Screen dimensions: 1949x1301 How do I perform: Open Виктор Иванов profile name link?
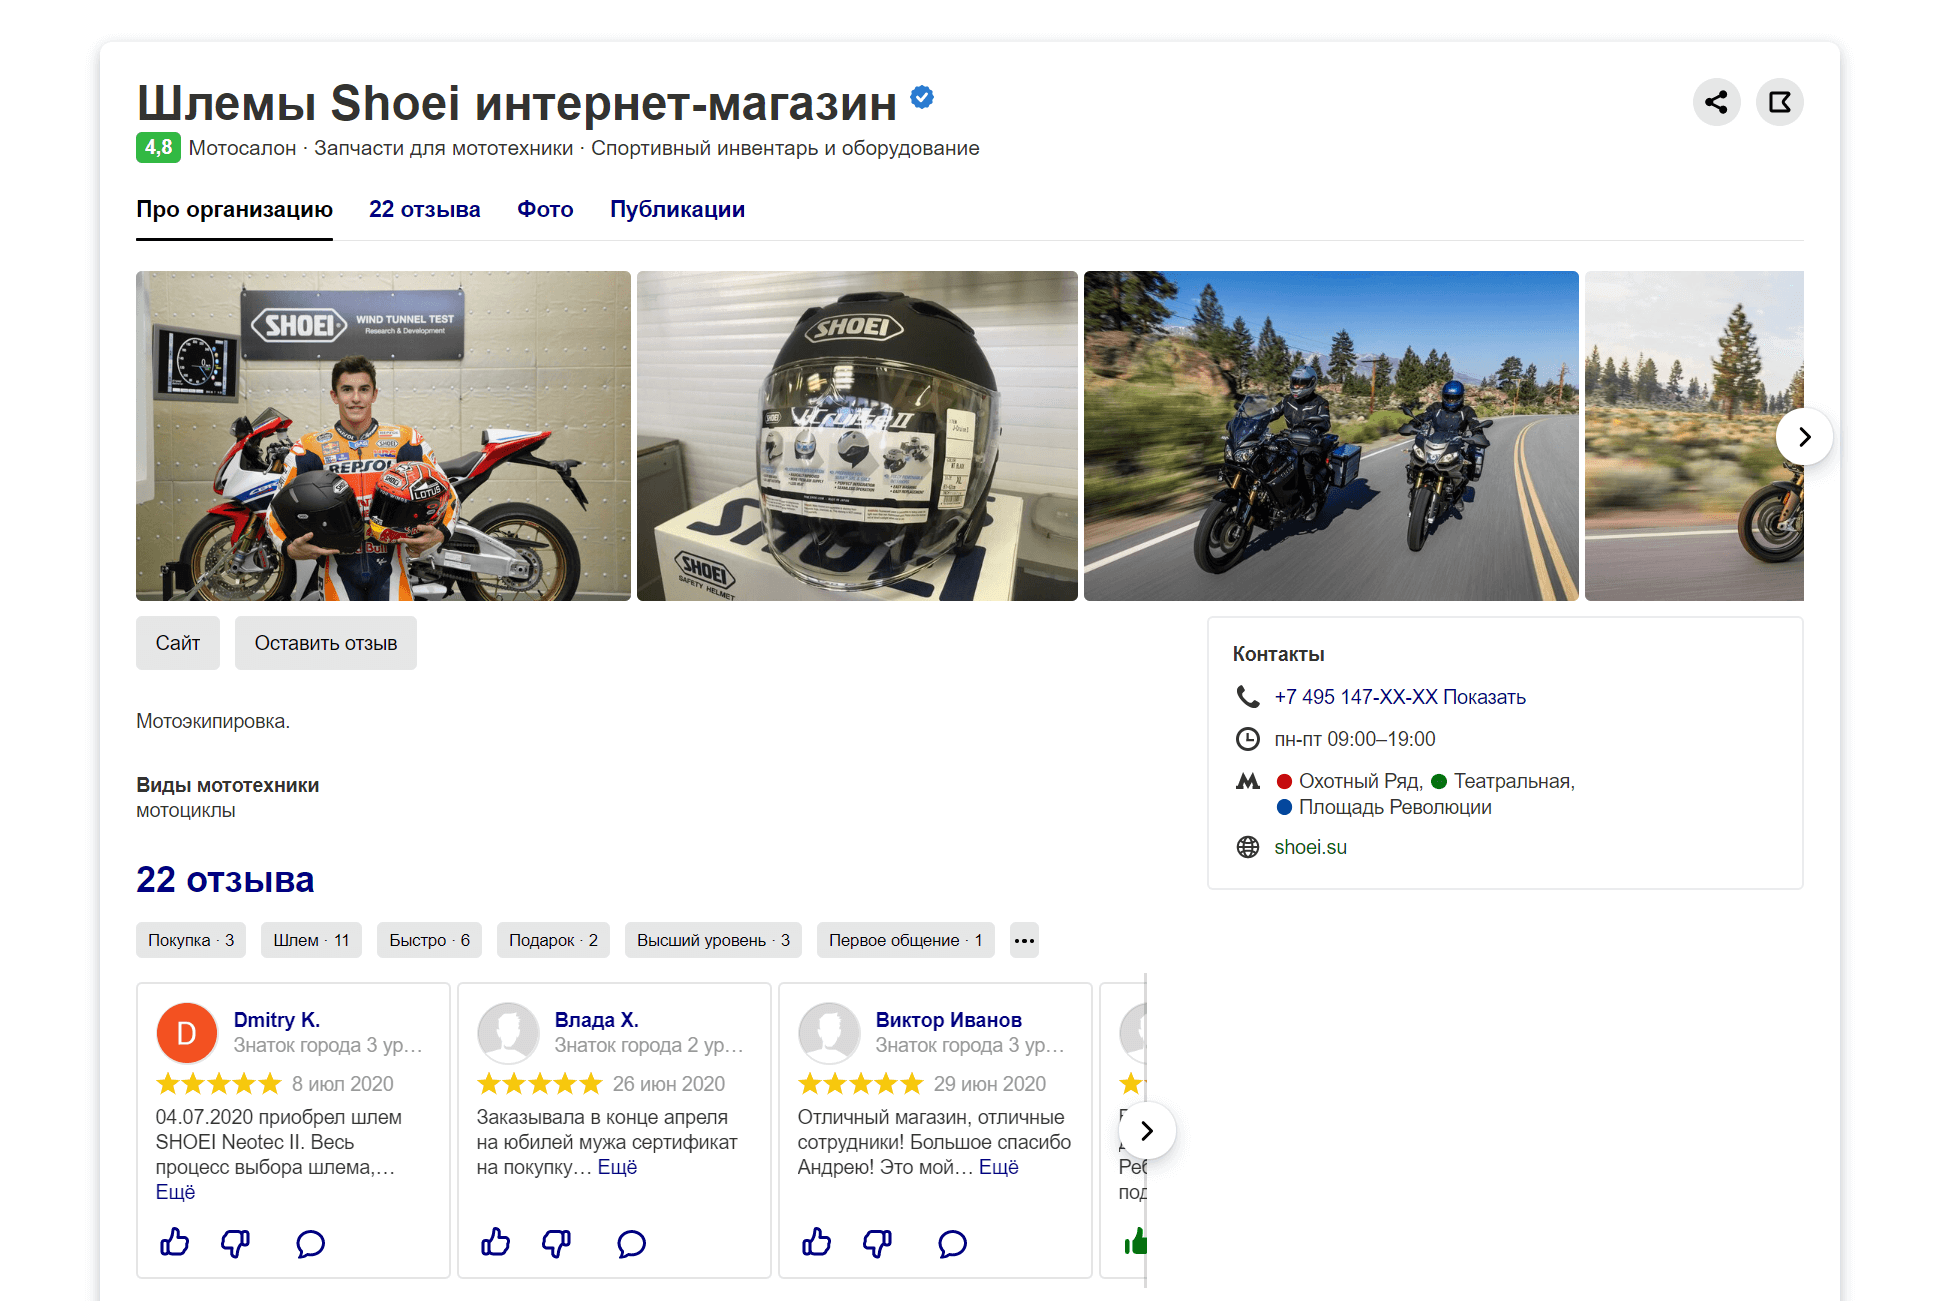948,1020
